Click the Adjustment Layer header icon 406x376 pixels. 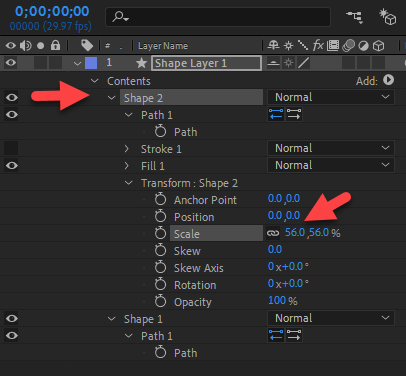coord(364,46)
